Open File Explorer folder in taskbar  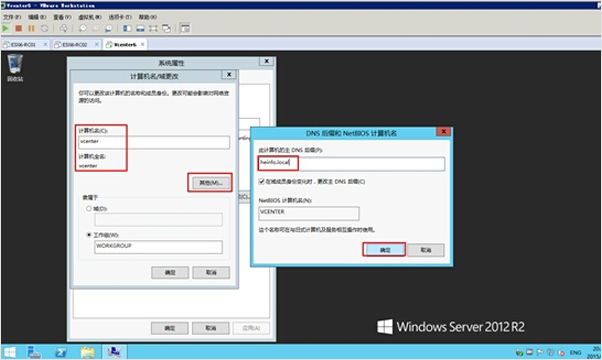coord(88,352)
